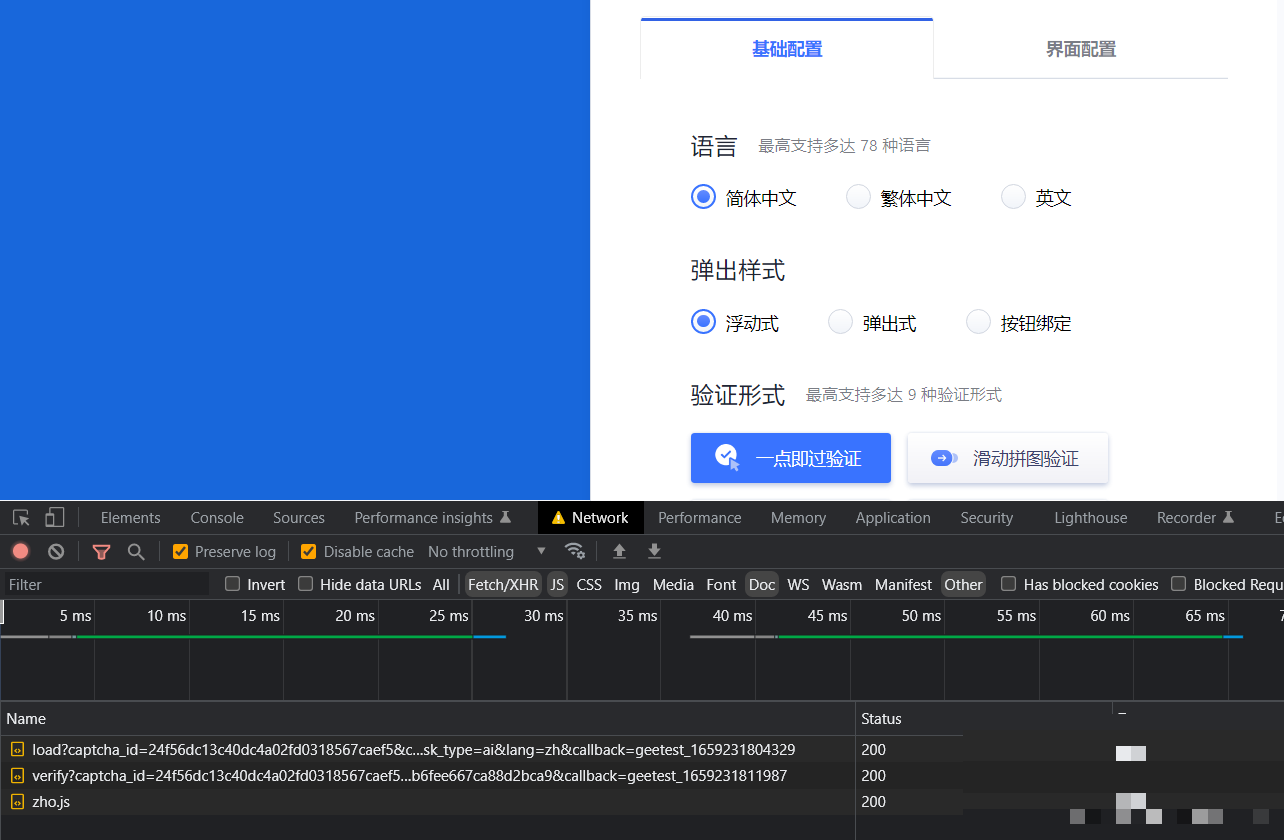1284x840 pixels.
Task: Export HAR file using download icon
Action: pos(654,551)
